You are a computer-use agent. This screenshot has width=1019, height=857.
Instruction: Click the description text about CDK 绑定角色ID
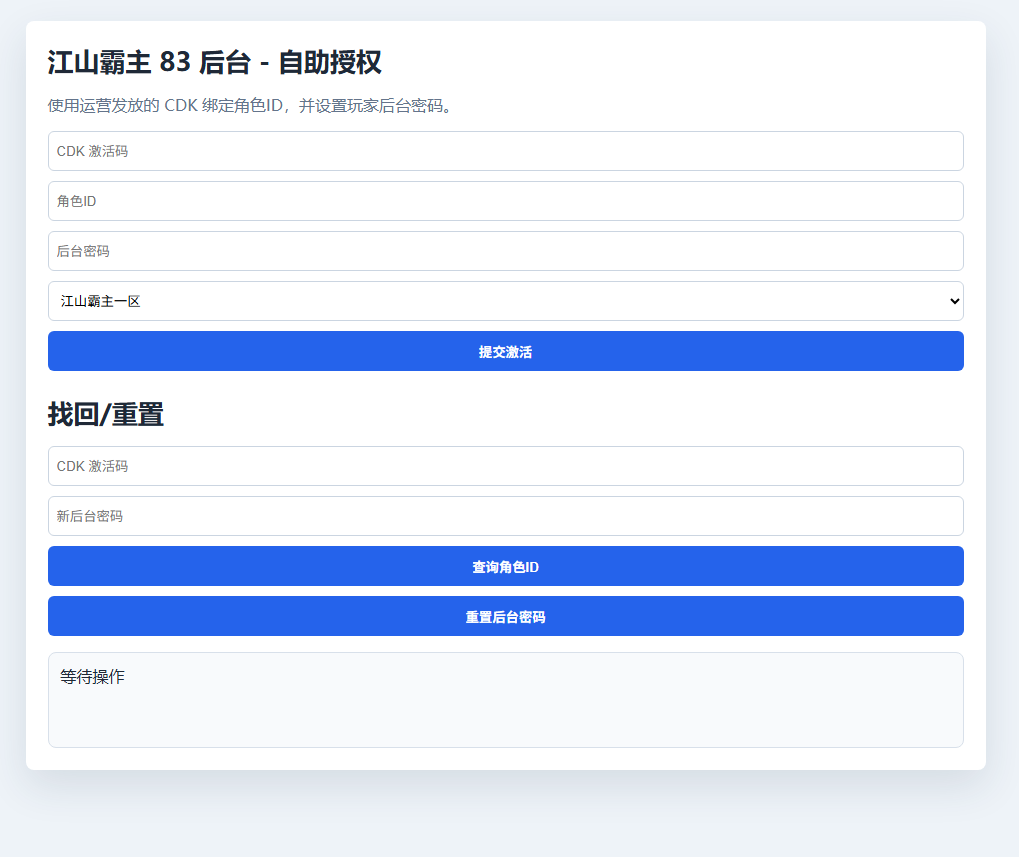(250, 105)
